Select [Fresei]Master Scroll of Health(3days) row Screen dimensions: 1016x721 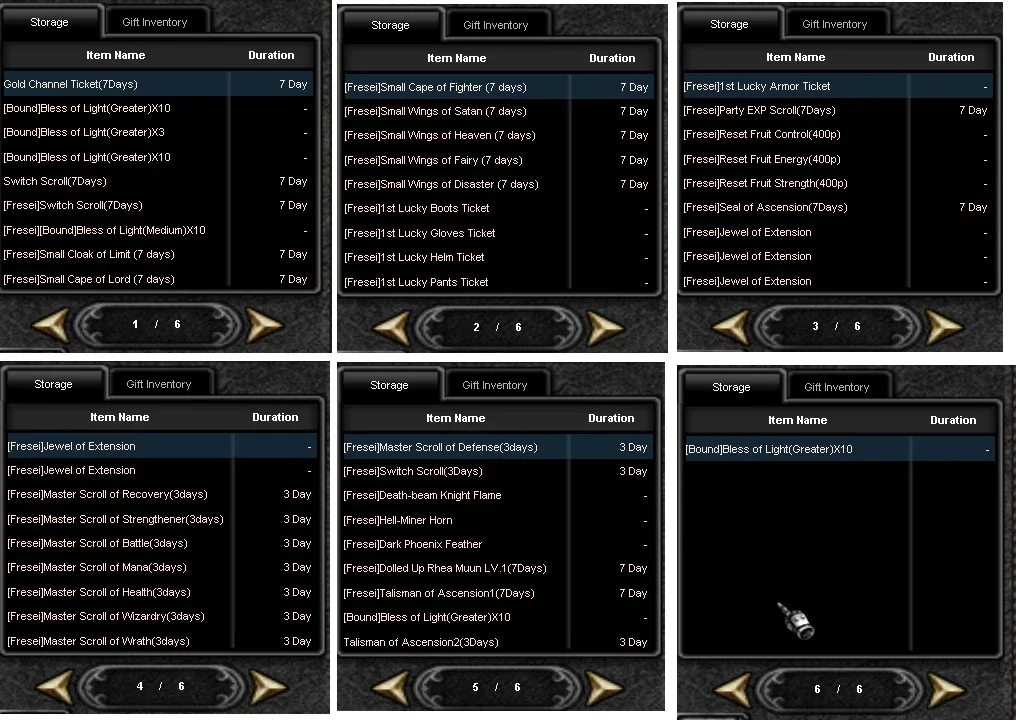pyautogui.click(x=162, y=592)
